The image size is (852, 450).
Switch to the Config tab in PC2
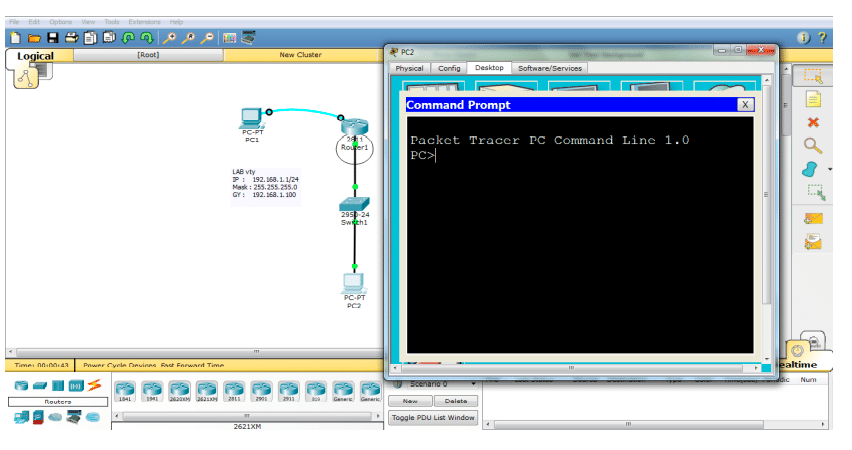pos(449,68)
